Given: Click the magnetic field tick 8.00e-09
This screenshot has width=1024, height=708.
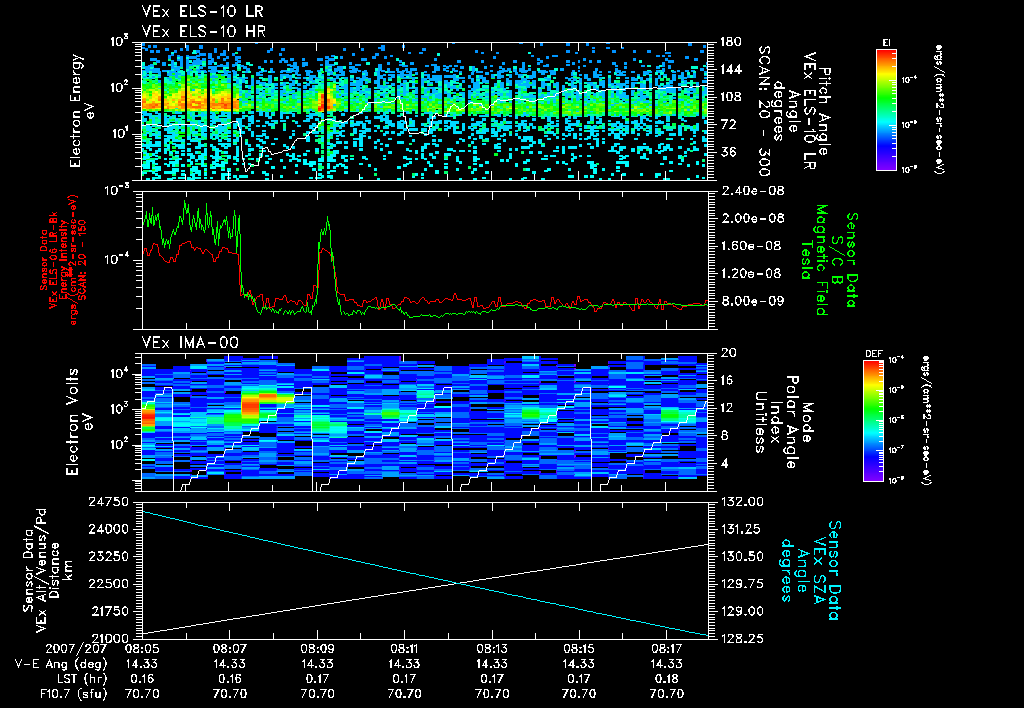Looking at the screenshot, I should pos(752,301).
